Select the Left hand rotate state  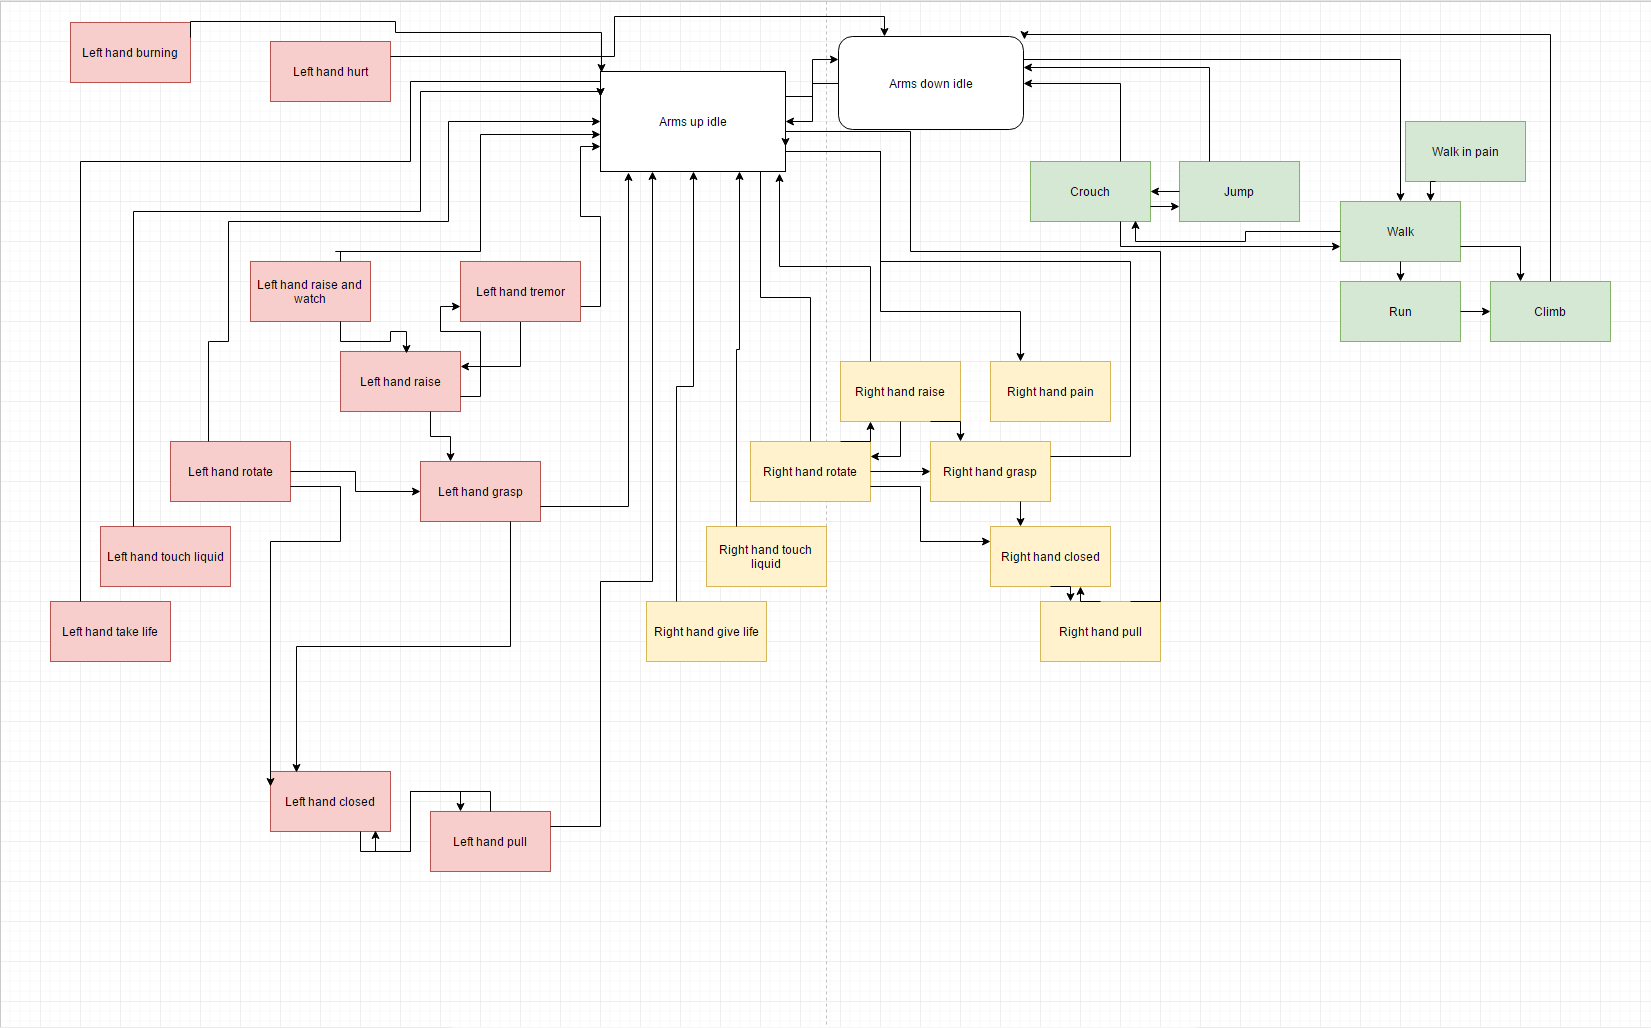tap(230, 471)
